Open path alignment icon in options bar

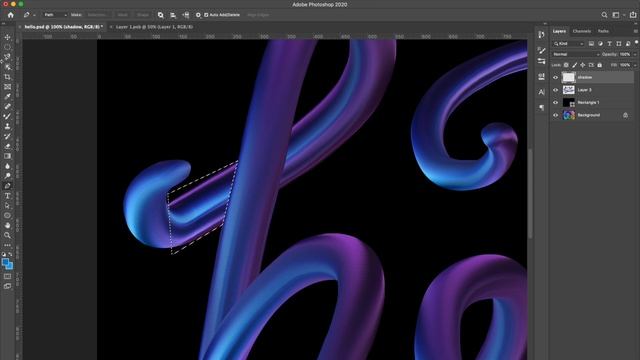(173, 15)
